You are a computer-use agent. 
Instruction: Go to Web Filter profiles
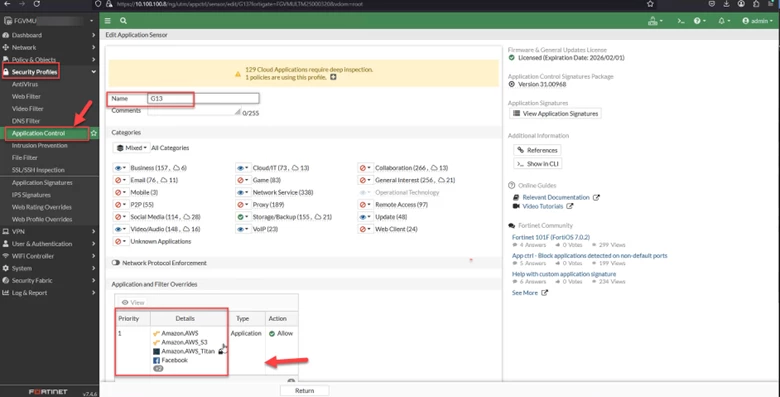point(26,97)
